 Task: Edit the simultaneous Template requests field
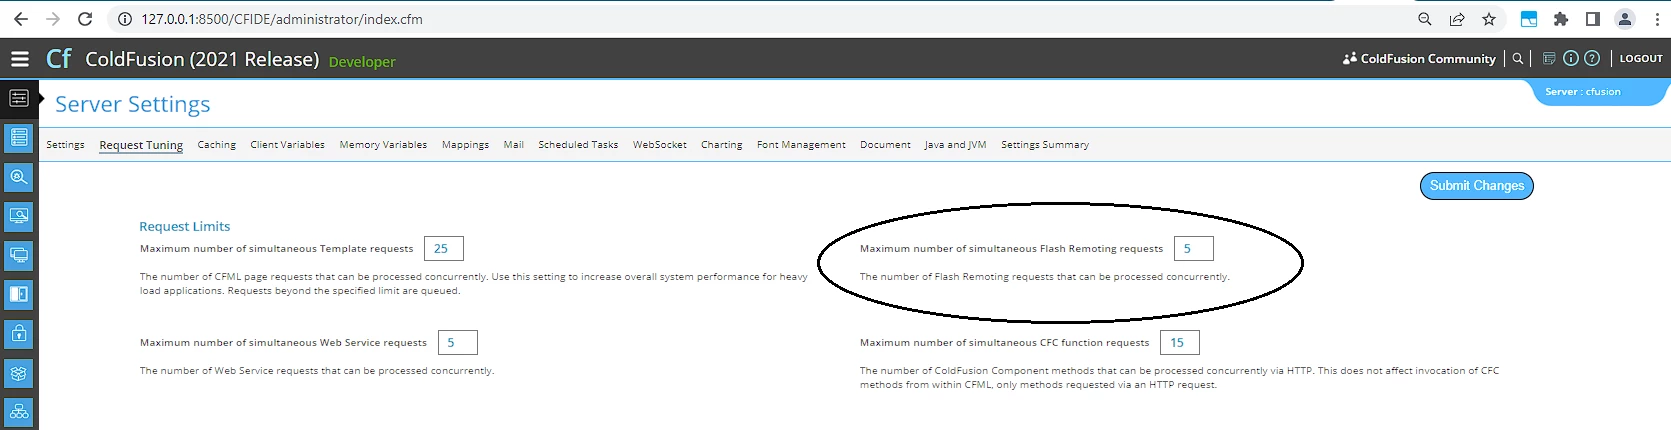[444, 249]
